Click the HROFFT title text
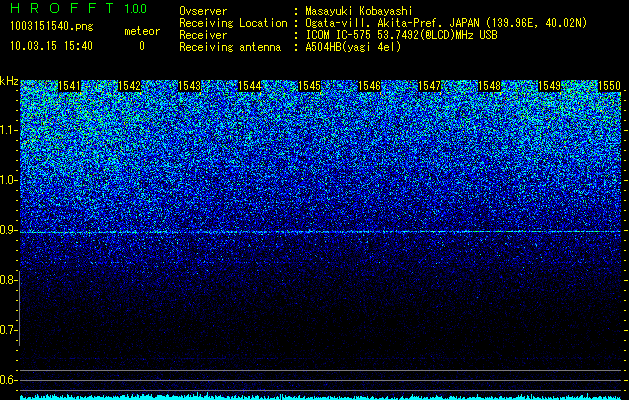 (x=63, y=8)
